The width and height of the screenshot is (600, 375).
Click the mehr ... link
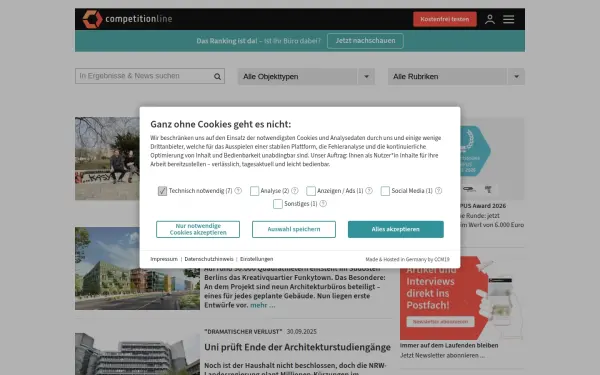click(262, 305)
